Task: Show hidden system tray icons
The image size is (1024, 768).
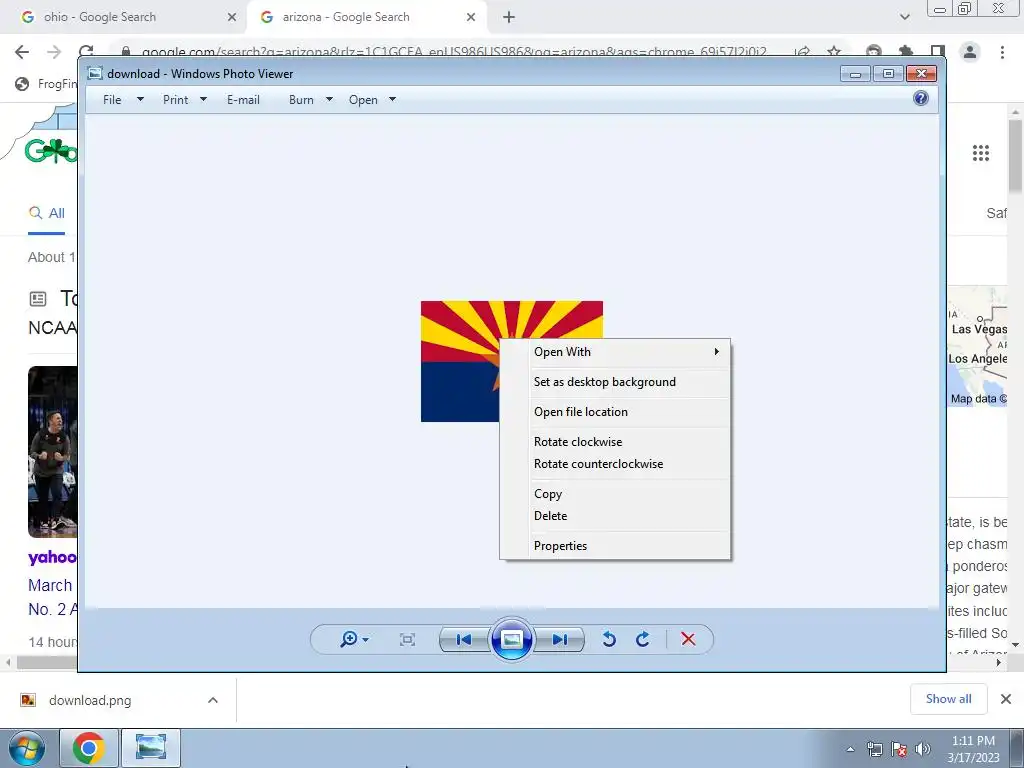Action: click(x=850, y=750)
